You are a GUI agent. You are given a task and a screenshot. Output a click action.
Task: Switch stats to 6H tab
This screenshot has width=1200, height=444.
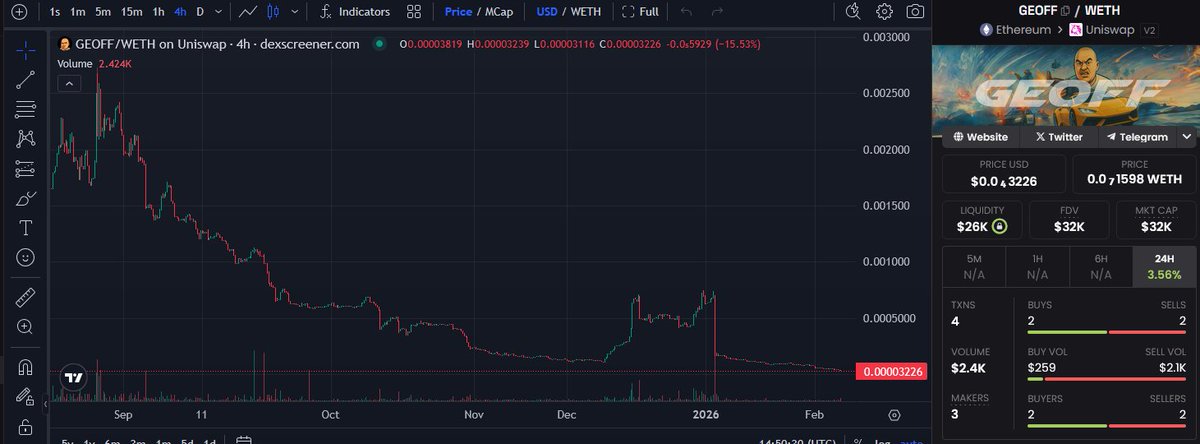pyautogui.click(x=1100, y=266)
